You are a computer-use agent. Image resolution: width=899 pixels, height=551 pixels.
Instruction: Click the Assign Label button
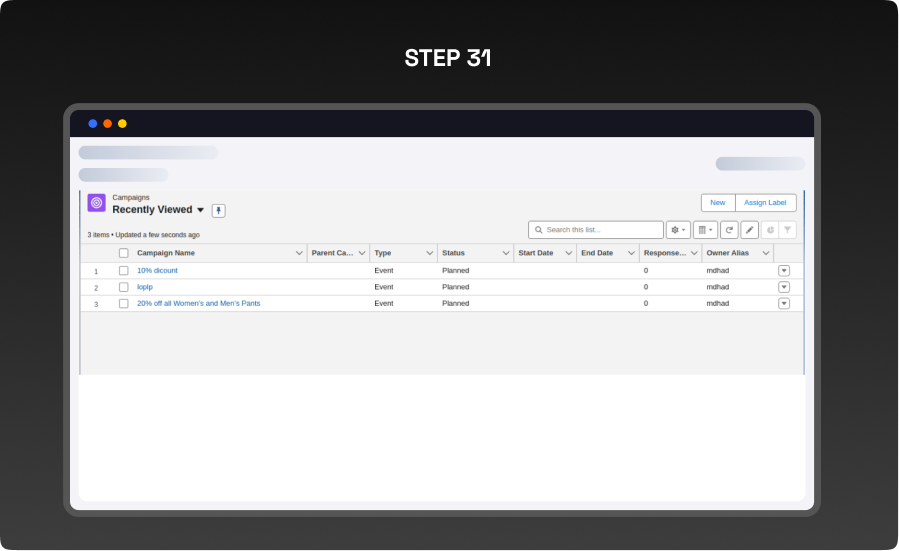pyautogui.click(x=765, y=203)
